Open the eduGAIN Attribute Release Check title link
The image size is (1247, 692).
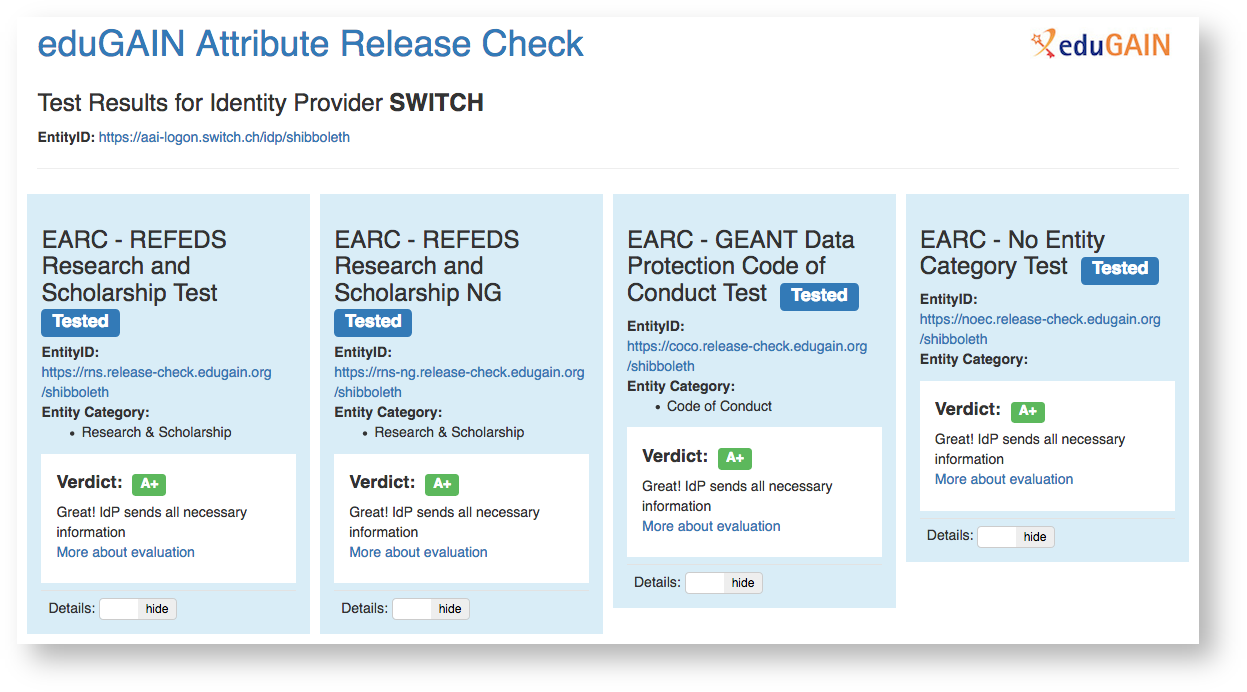[x=310, y=44]
